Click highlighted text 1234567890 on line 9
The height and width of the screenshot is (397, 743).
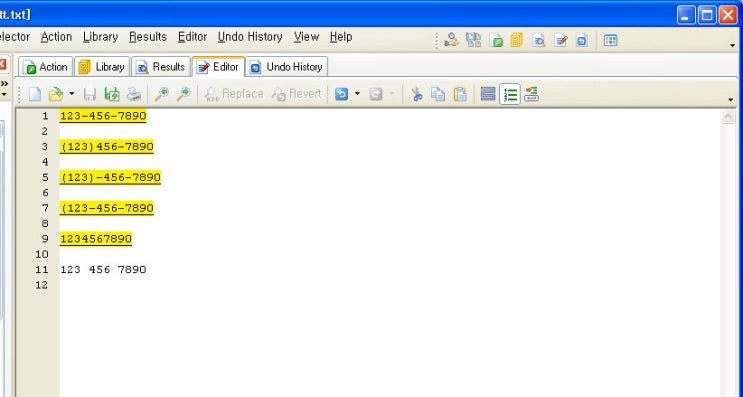click(96, 239)
